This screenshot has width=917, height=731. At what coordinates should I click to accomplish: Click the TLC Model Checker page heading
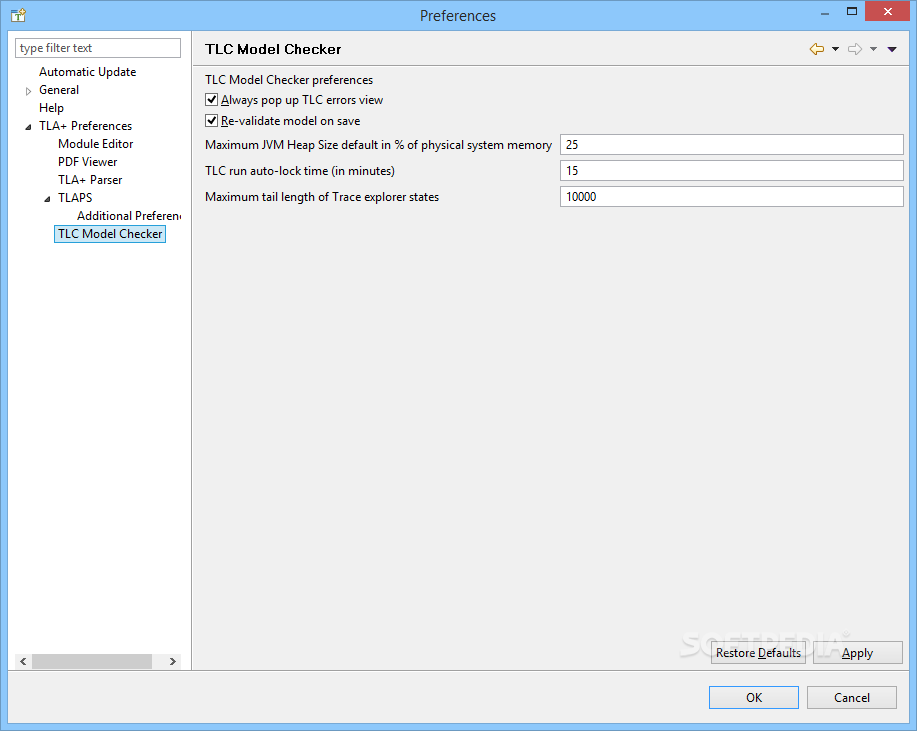point(273,49)
